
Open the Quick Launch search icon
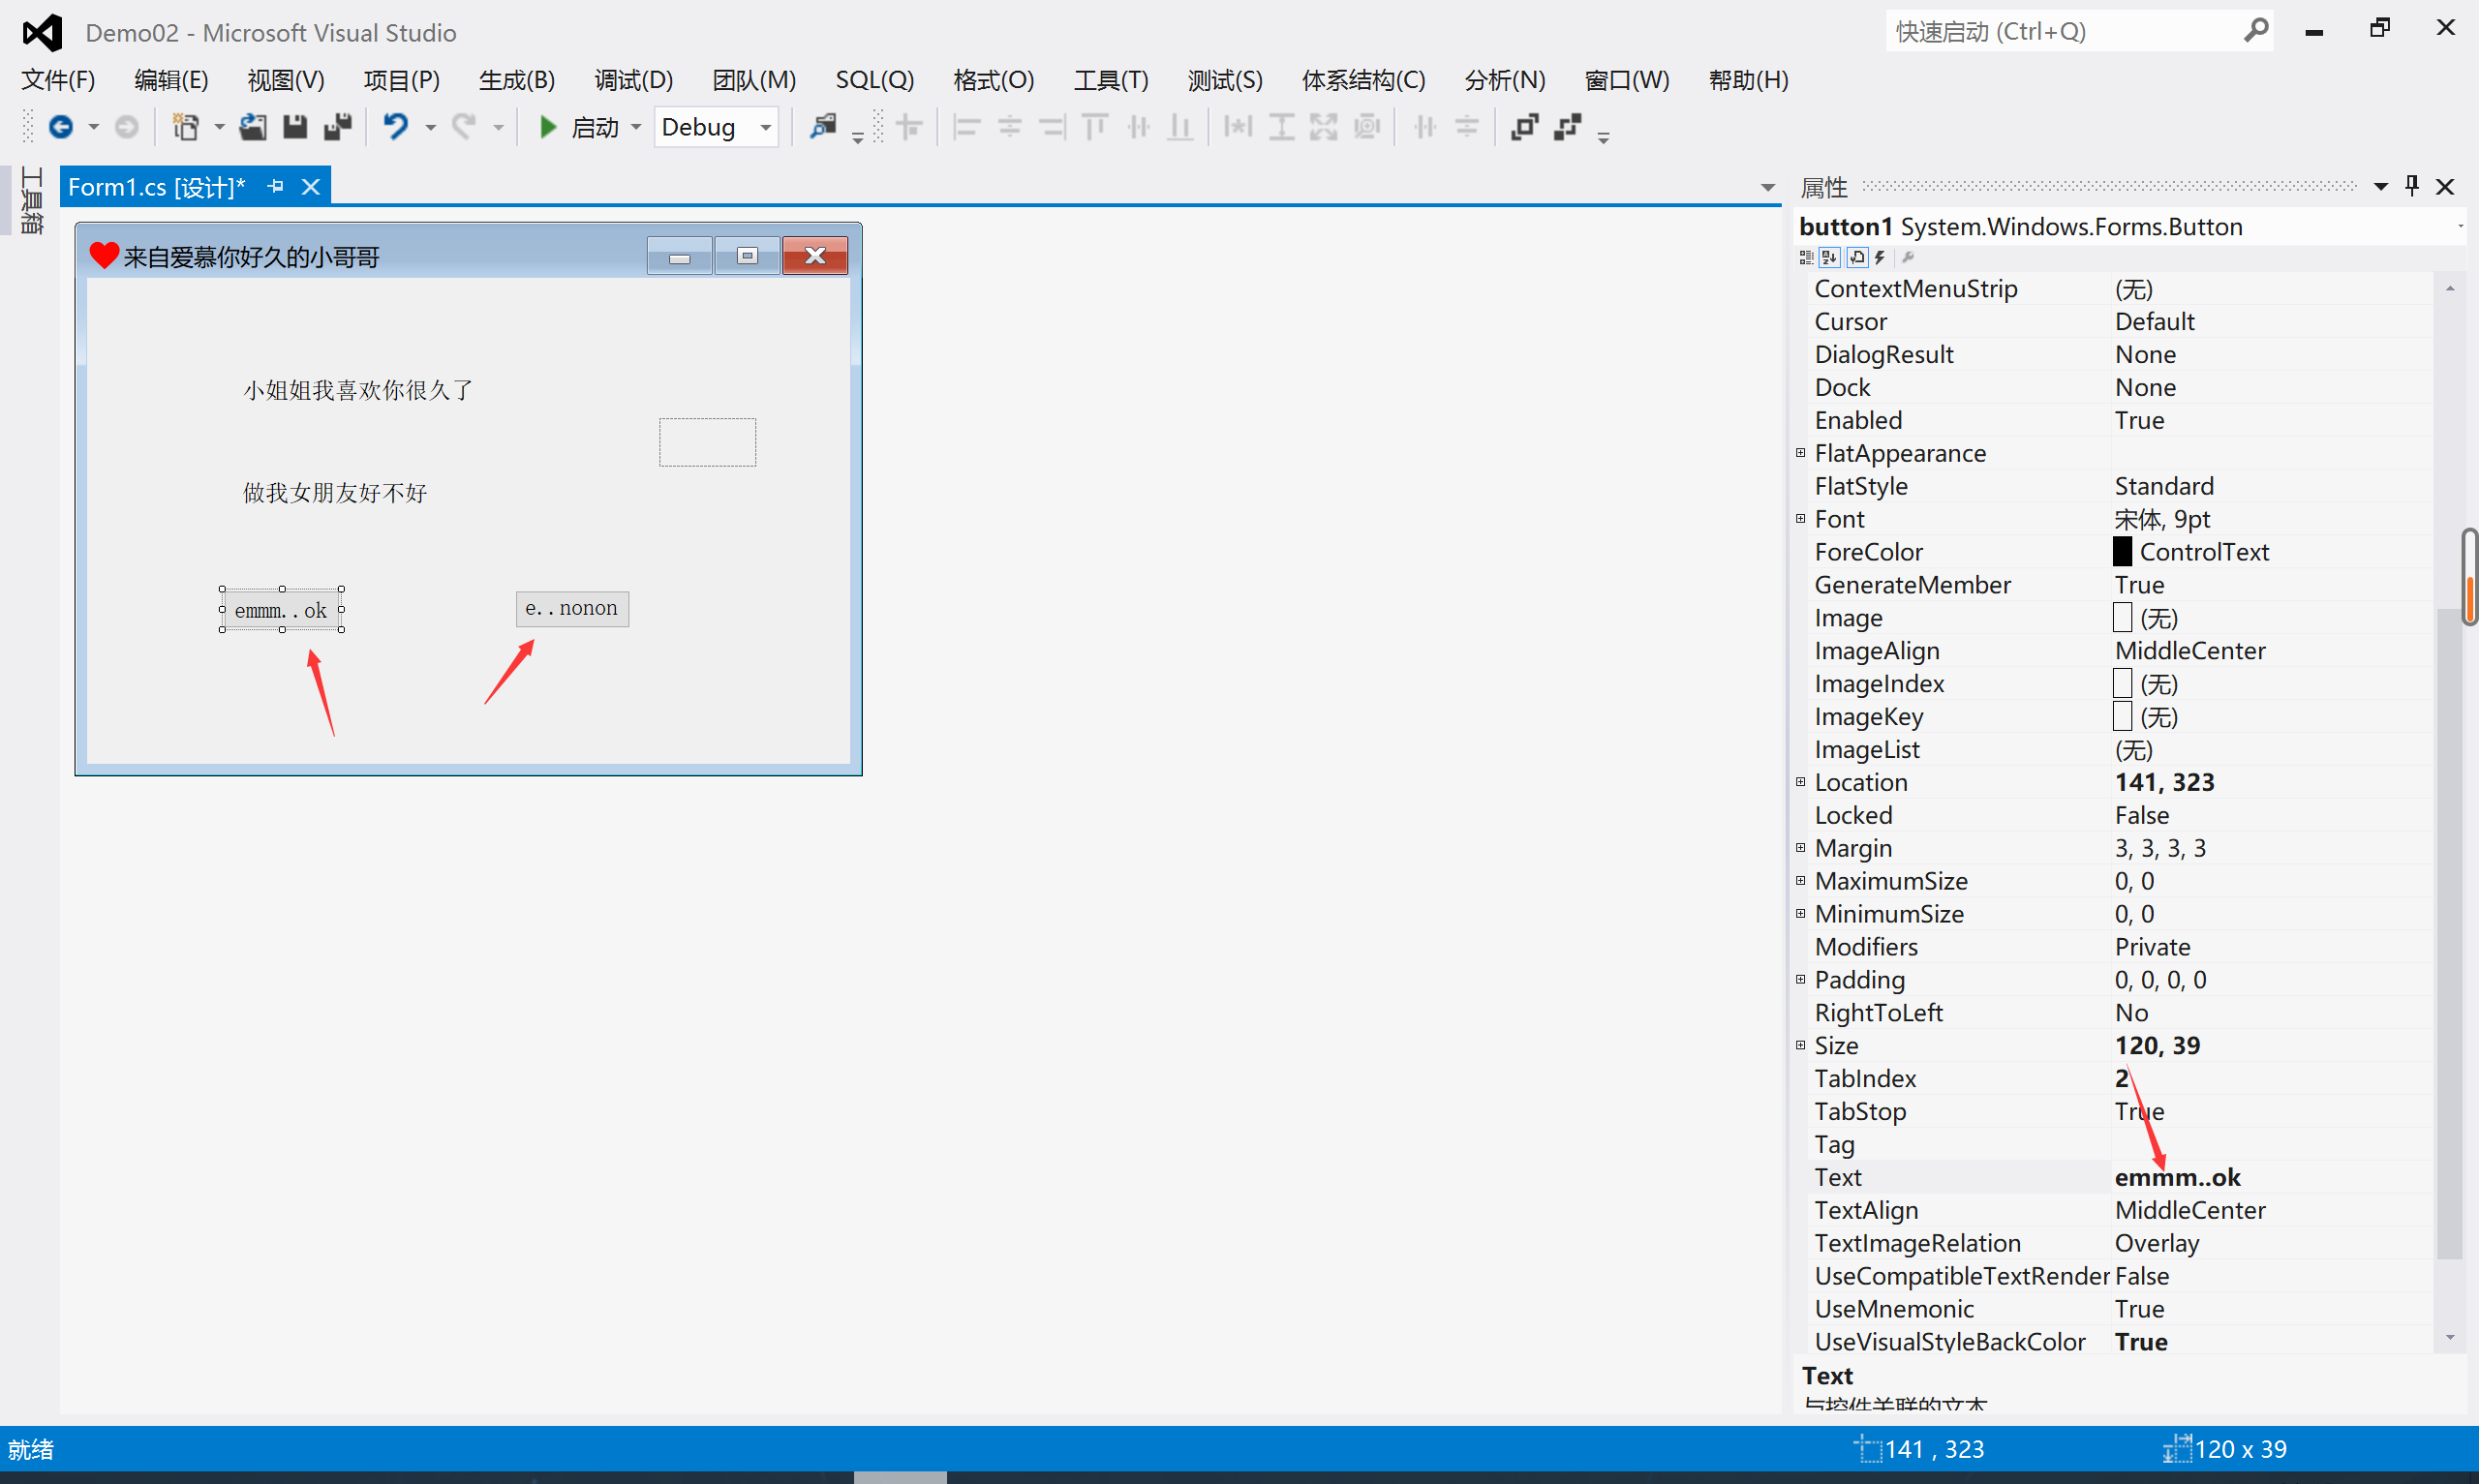point(2255,31)
